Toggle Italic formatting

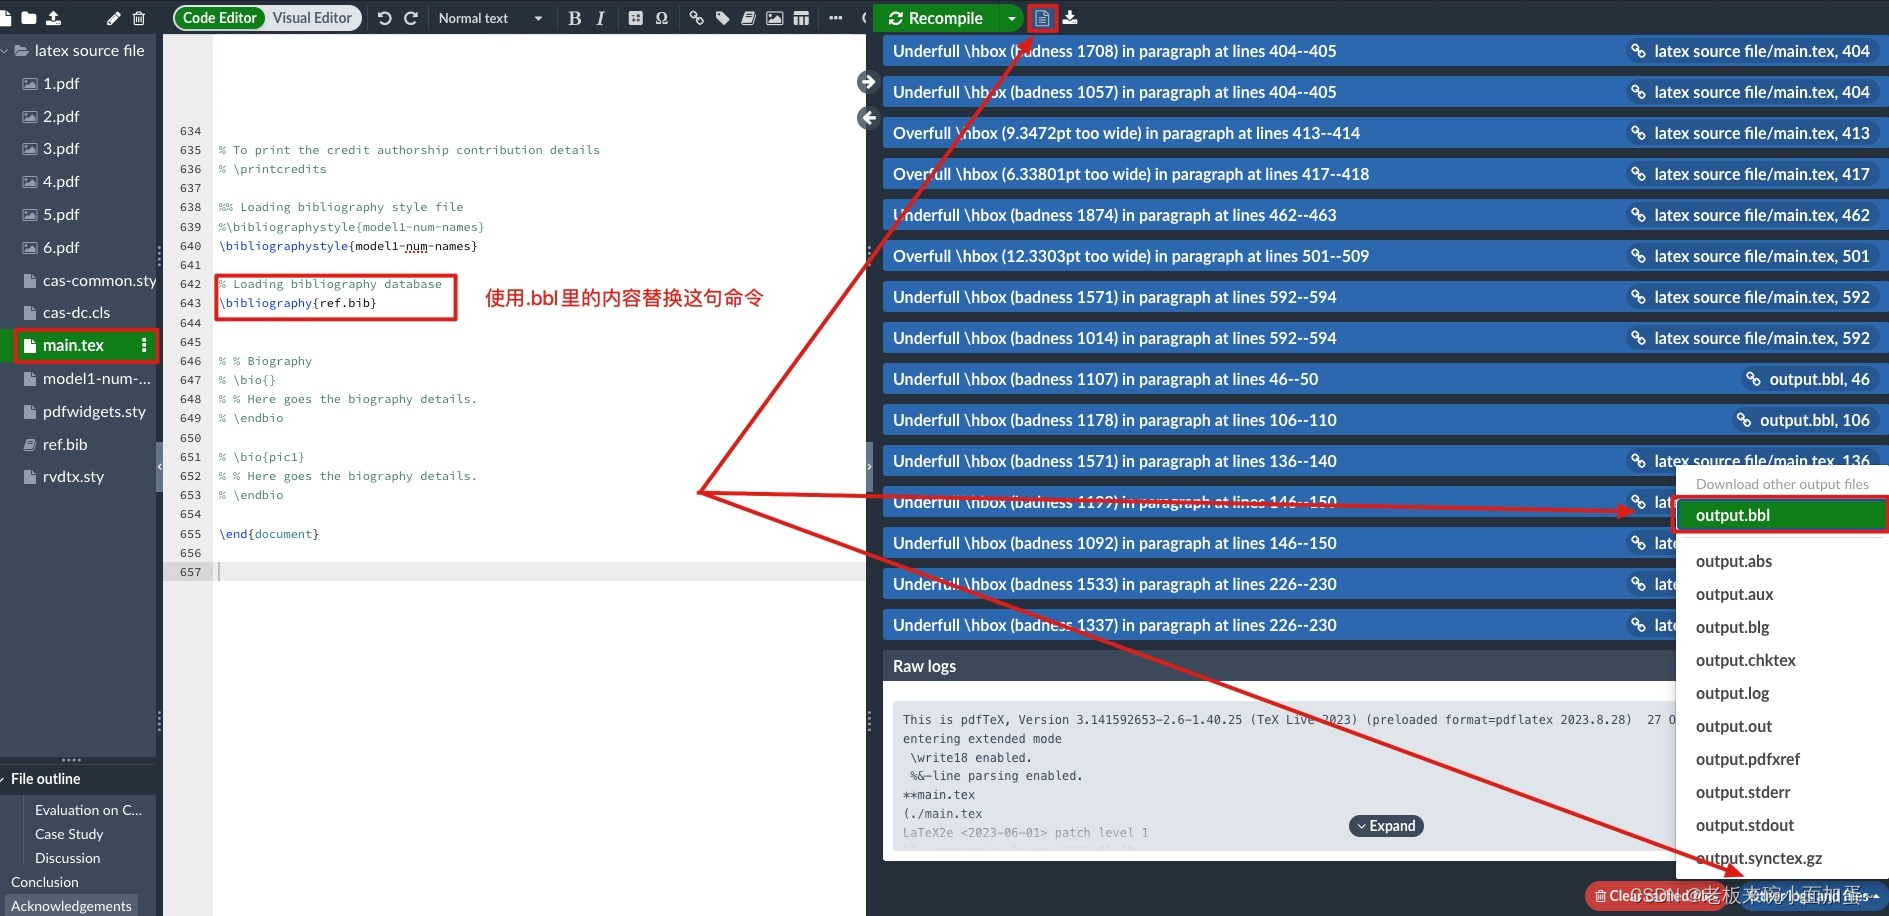(600, 18)
